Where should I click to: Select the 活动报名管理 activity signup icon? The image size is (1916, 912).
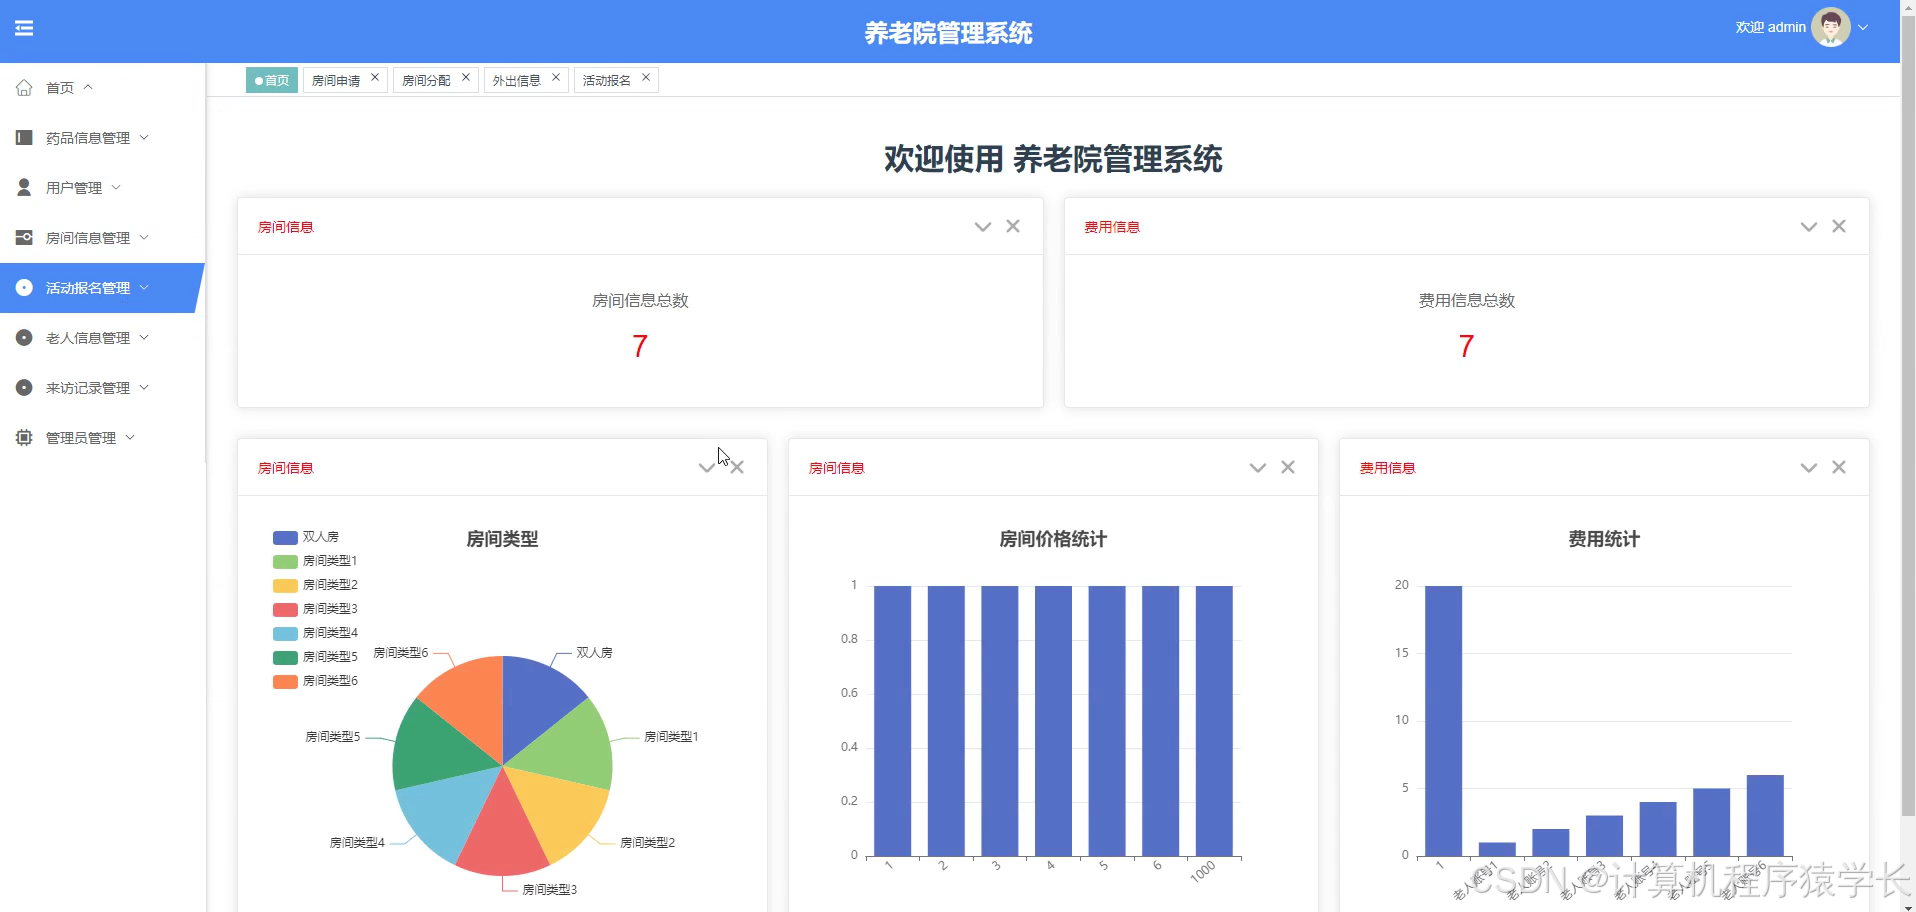click(24, 287)
